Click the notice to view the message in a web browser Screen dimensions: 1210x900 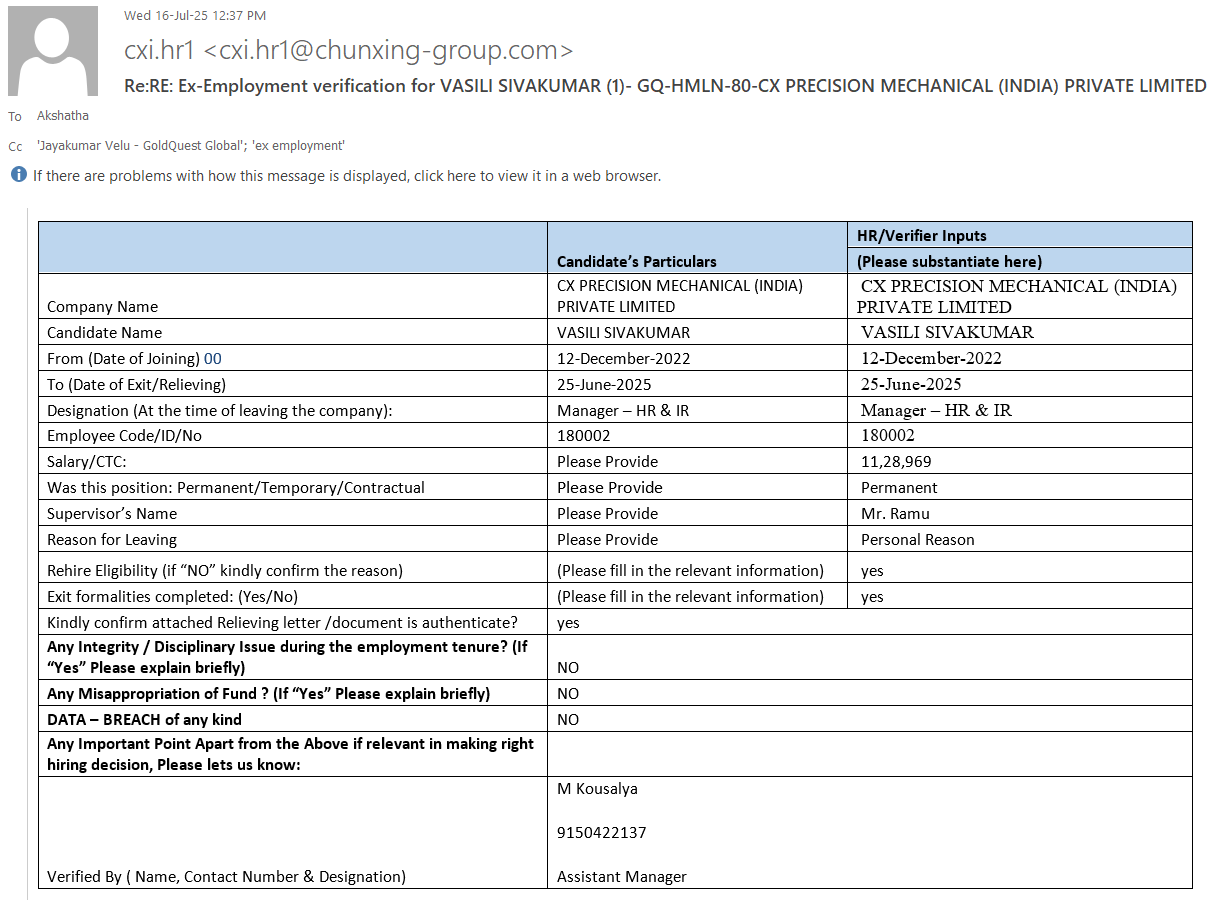346,176
